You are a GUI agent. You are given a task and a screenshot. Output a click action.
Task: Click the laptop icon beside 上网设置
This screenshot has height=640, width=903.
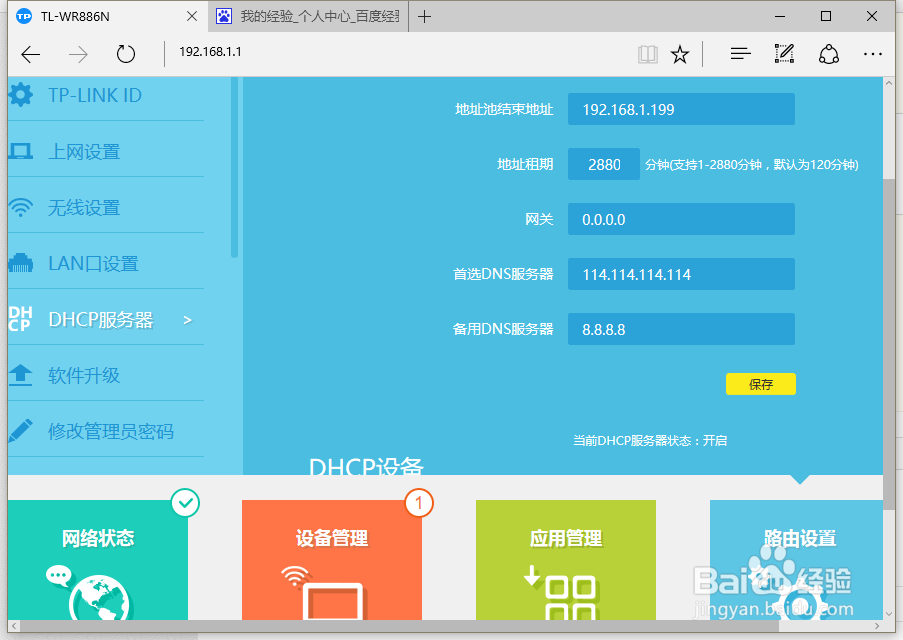pos(21,151)
